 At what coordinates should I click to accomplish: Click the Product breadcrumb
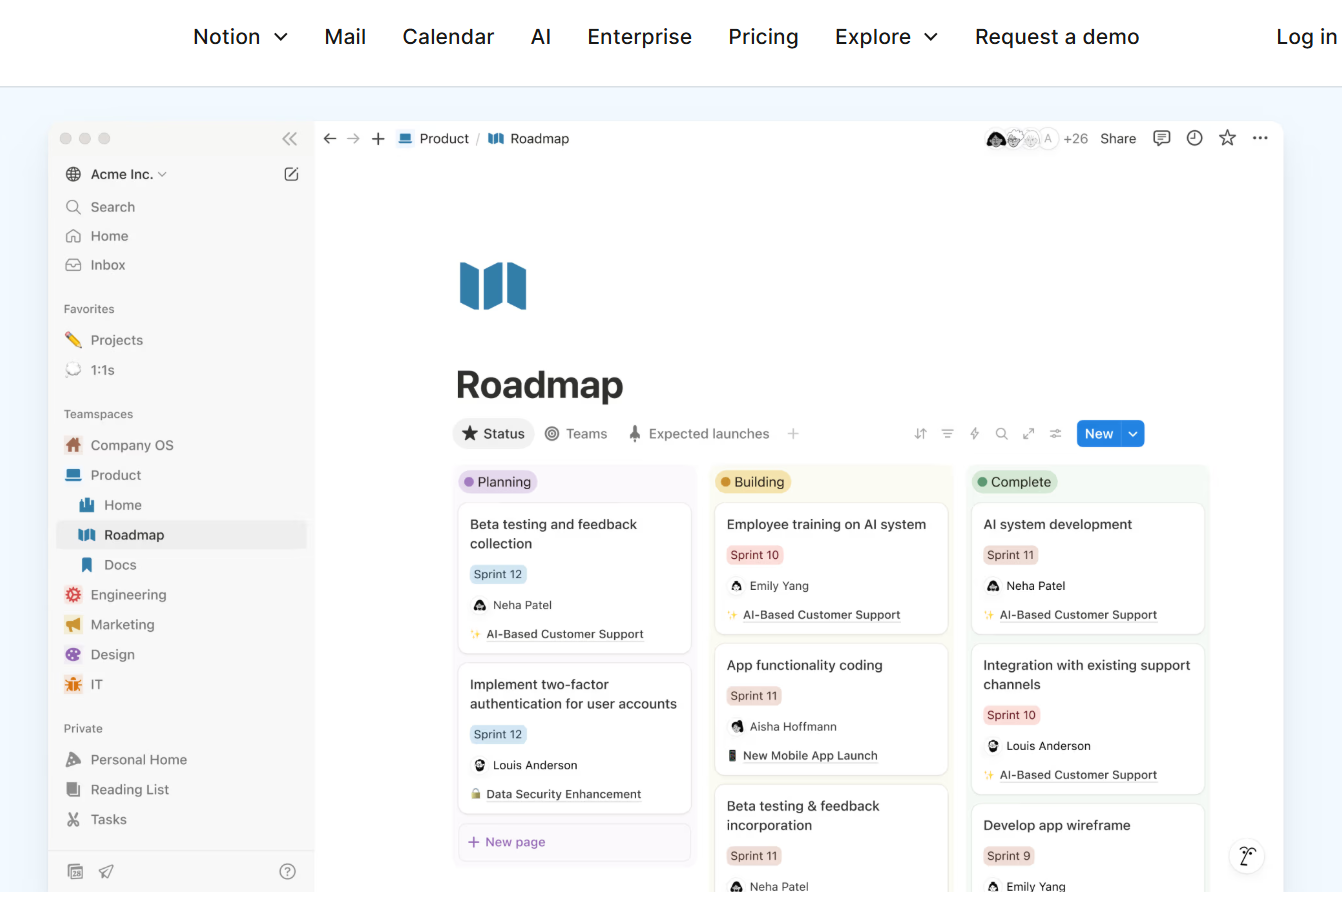(x=433, y=139)
